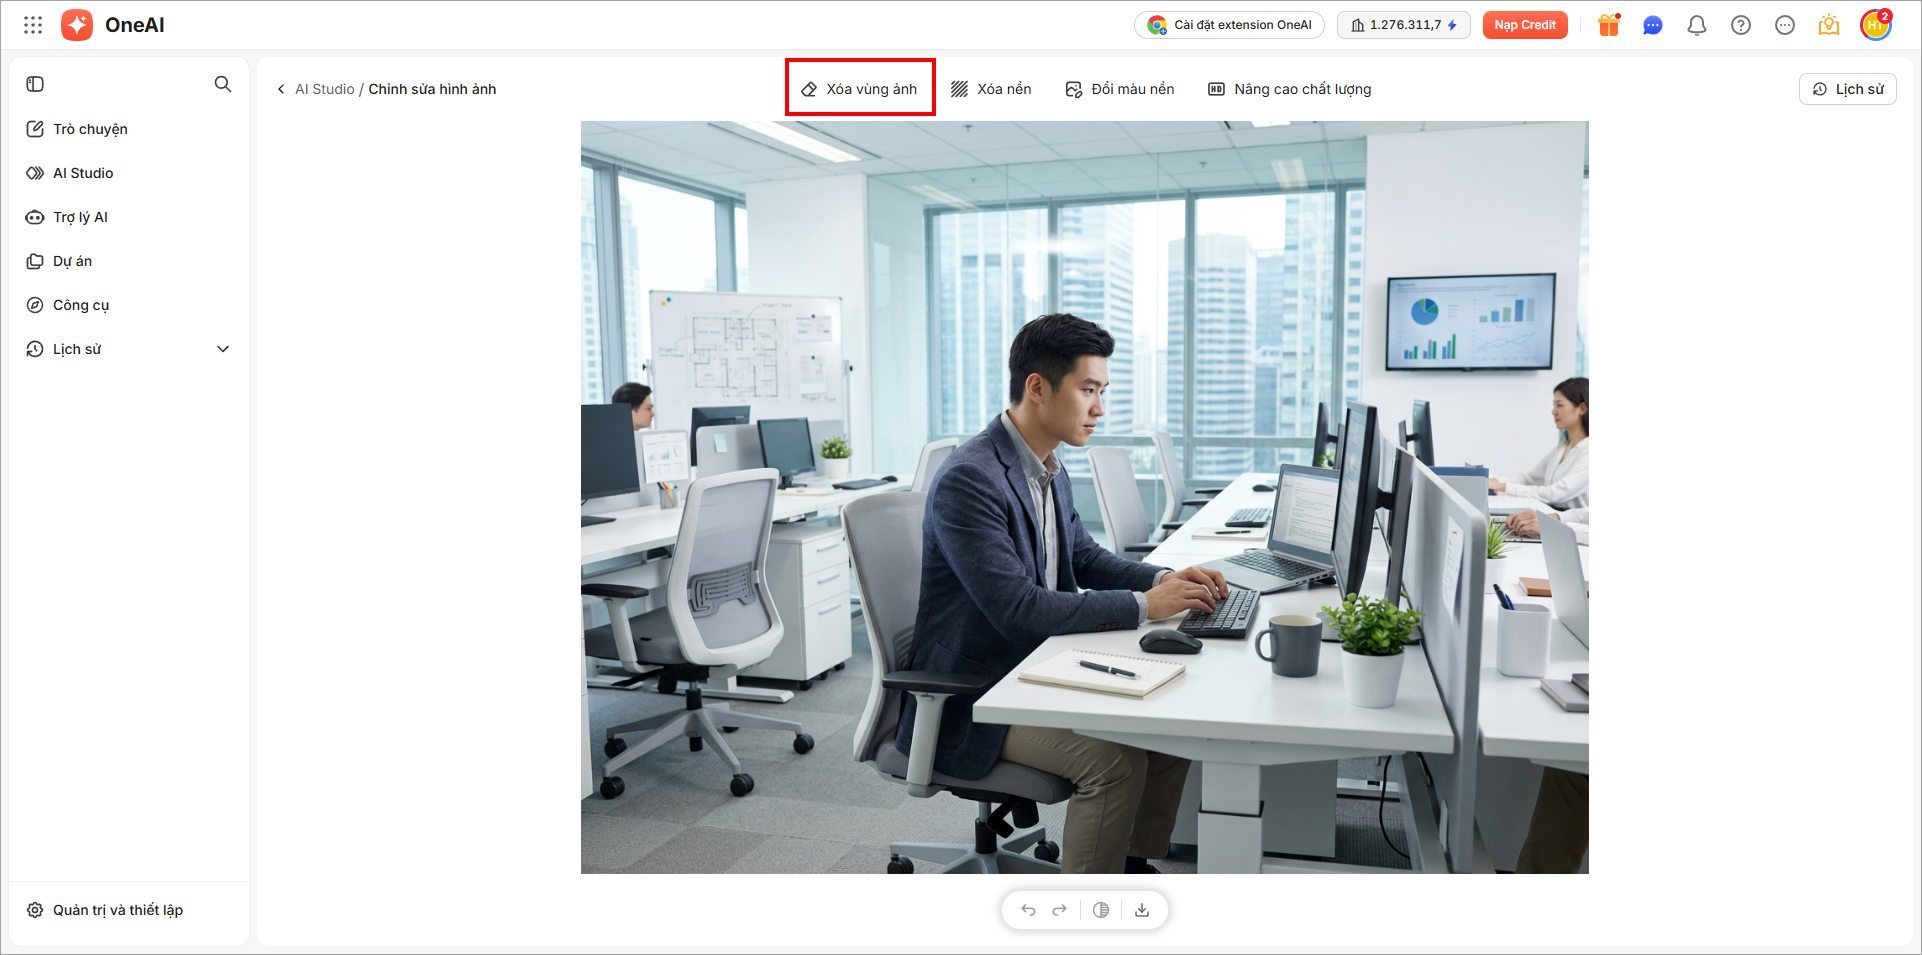The image size is (1922, 955).
Task: Select the Xóa vùng ảnh tool
Action: [x=860, y=89]
